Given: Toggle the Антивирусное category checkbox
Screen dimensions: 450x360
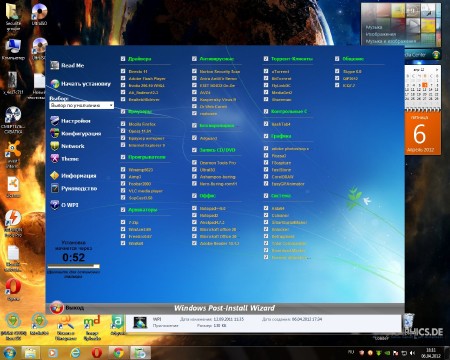Looking at the screenshot, I should coord(194,59).
